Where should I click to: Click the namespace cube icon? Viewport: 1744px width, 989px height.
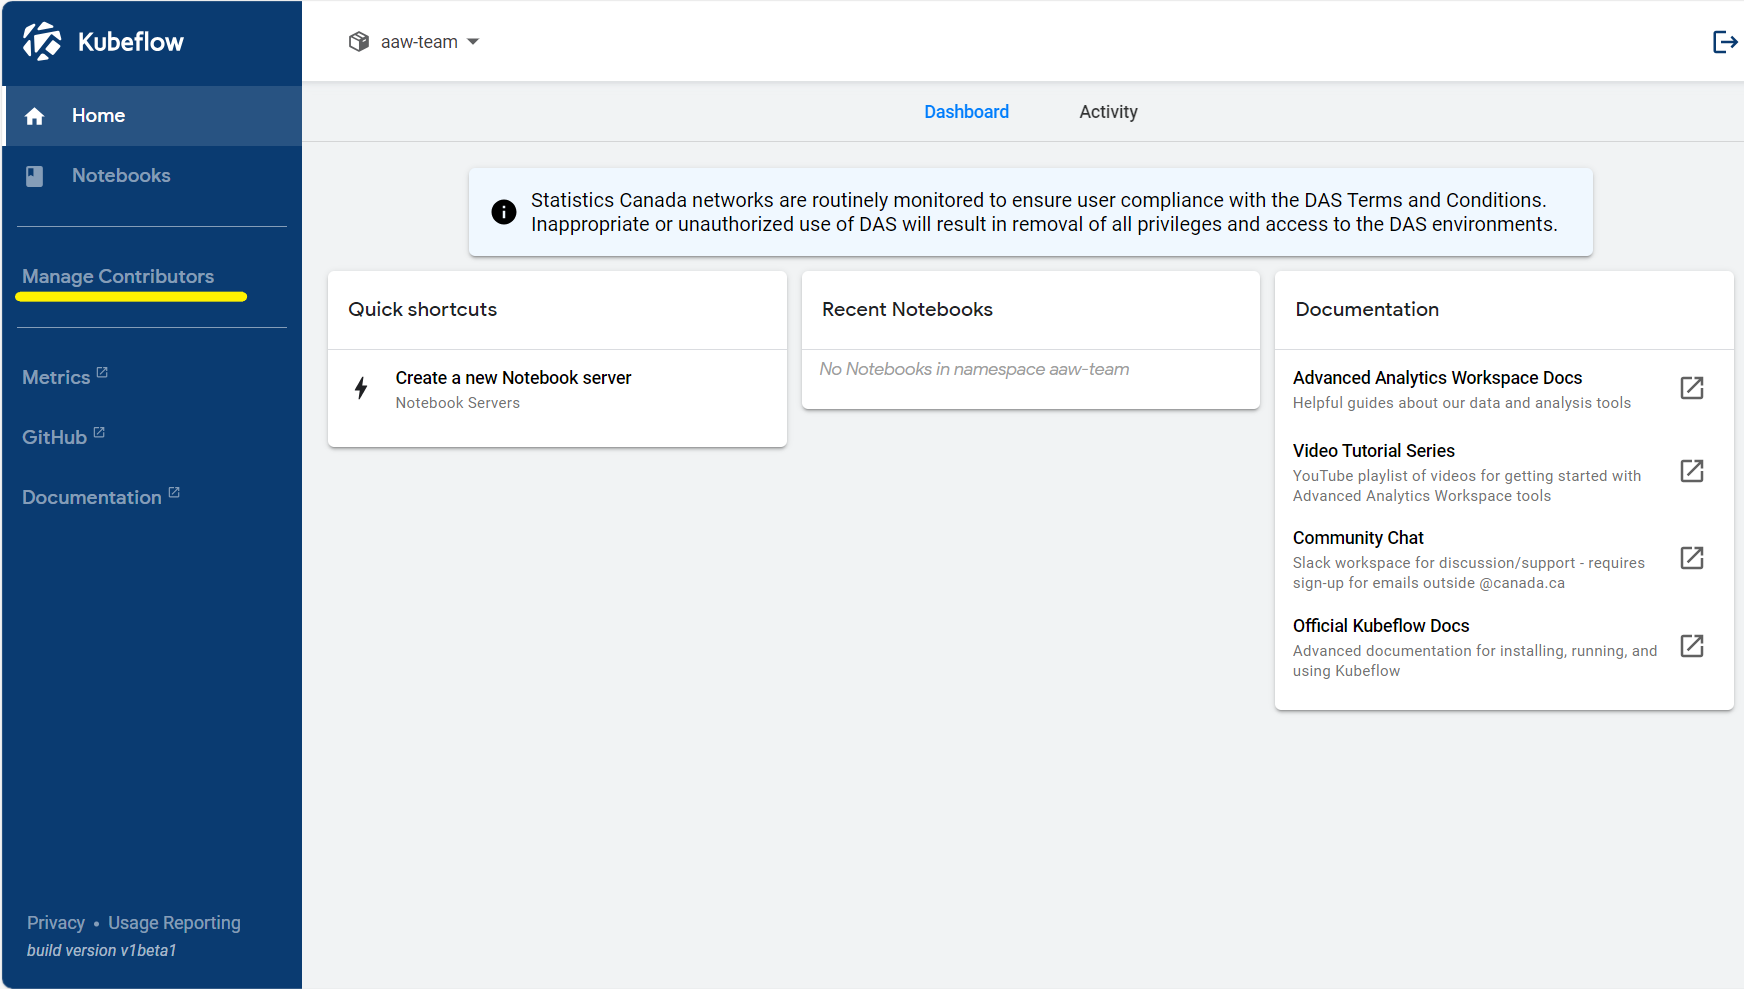[359, 42]
